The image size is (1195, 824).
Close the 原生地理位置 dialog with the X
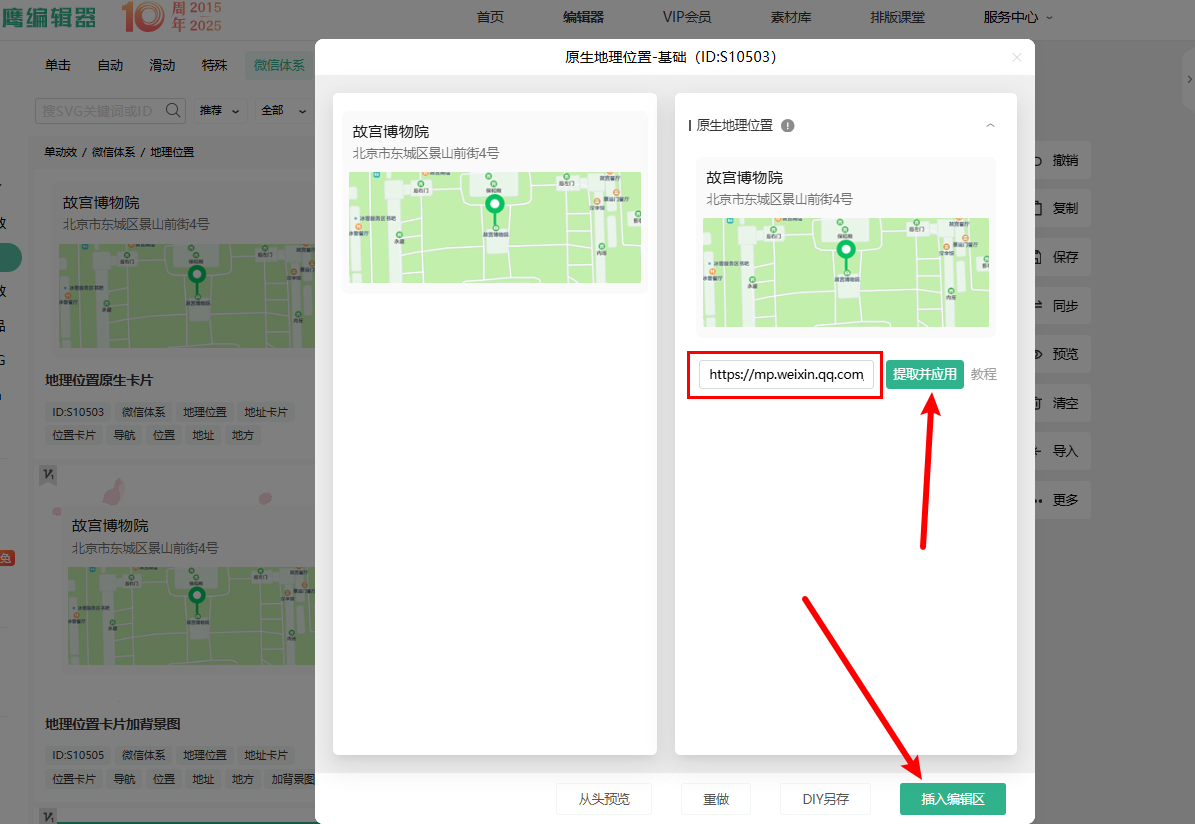[x=1017, y=58]
